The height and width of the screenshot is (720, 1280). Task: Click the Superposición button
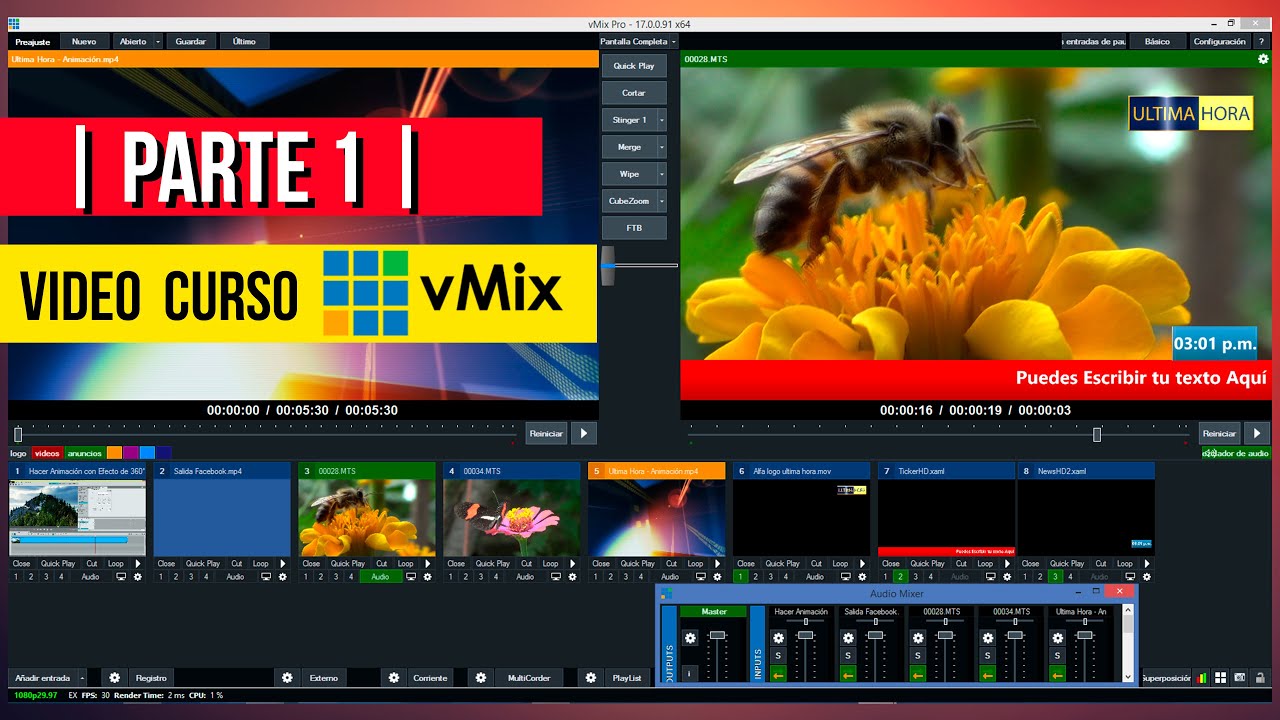pos(1167,678)
